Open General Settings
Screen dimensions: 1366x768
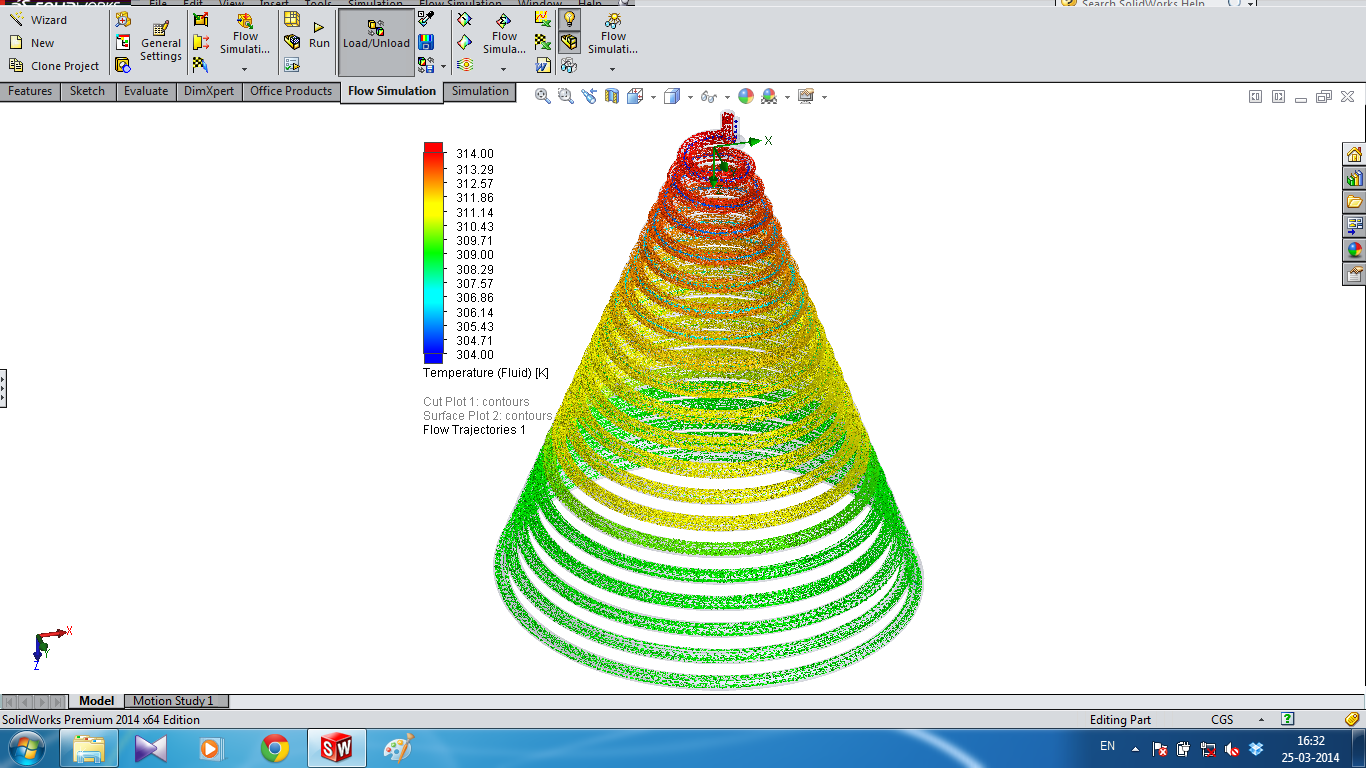coord(161,42)
